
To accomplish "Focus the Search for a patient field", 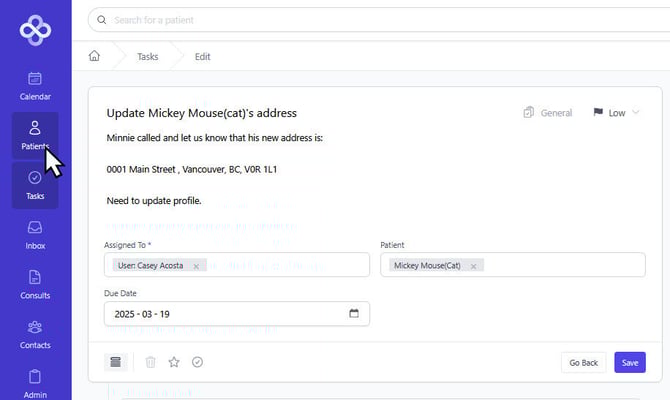I will [380, 20].
